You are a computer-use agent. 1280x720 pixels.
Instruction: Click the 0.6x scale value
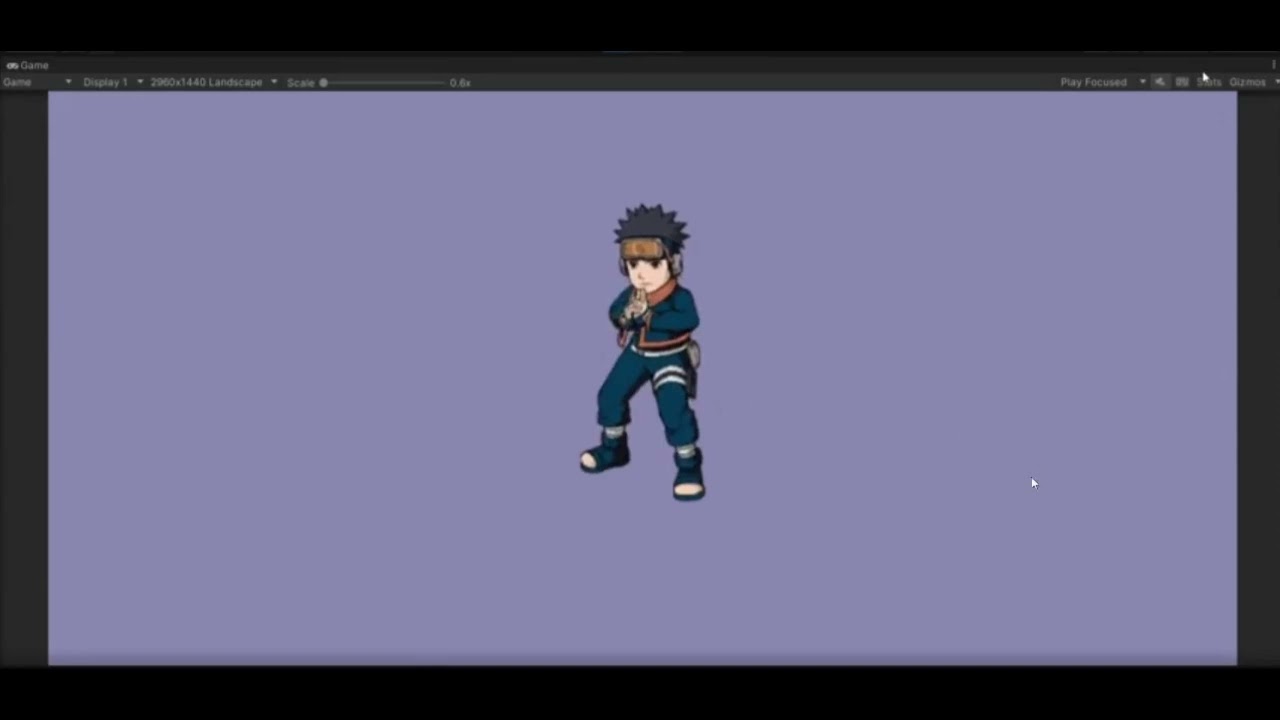pyautogui.click(x=460, y=83)
